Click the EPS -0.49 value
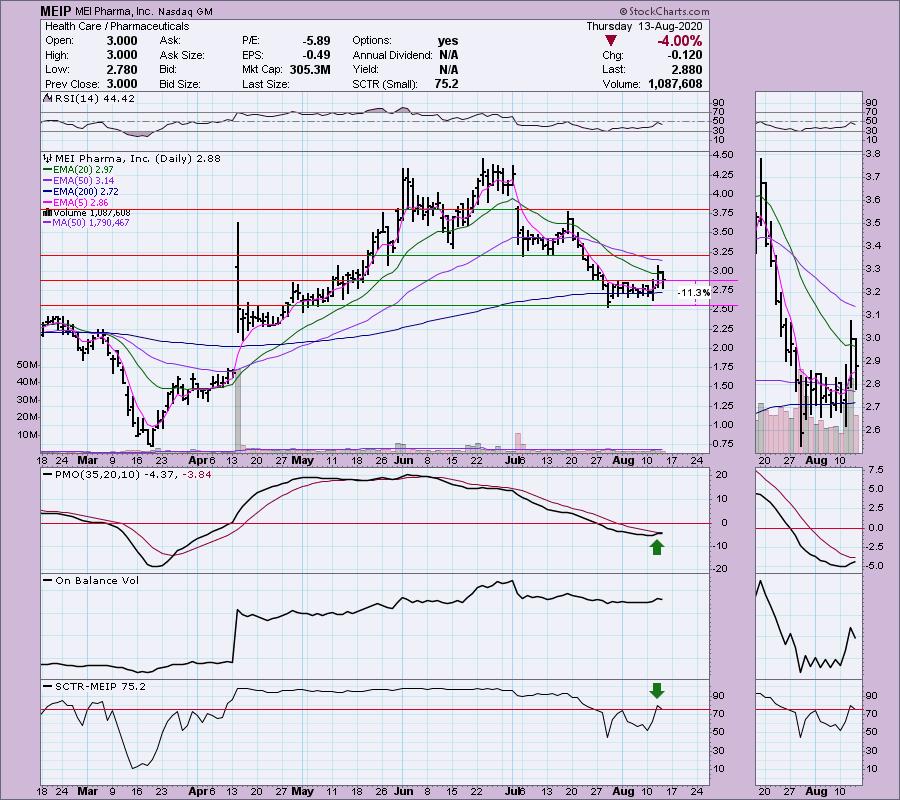The image size is (900, 800). (317, 55)
